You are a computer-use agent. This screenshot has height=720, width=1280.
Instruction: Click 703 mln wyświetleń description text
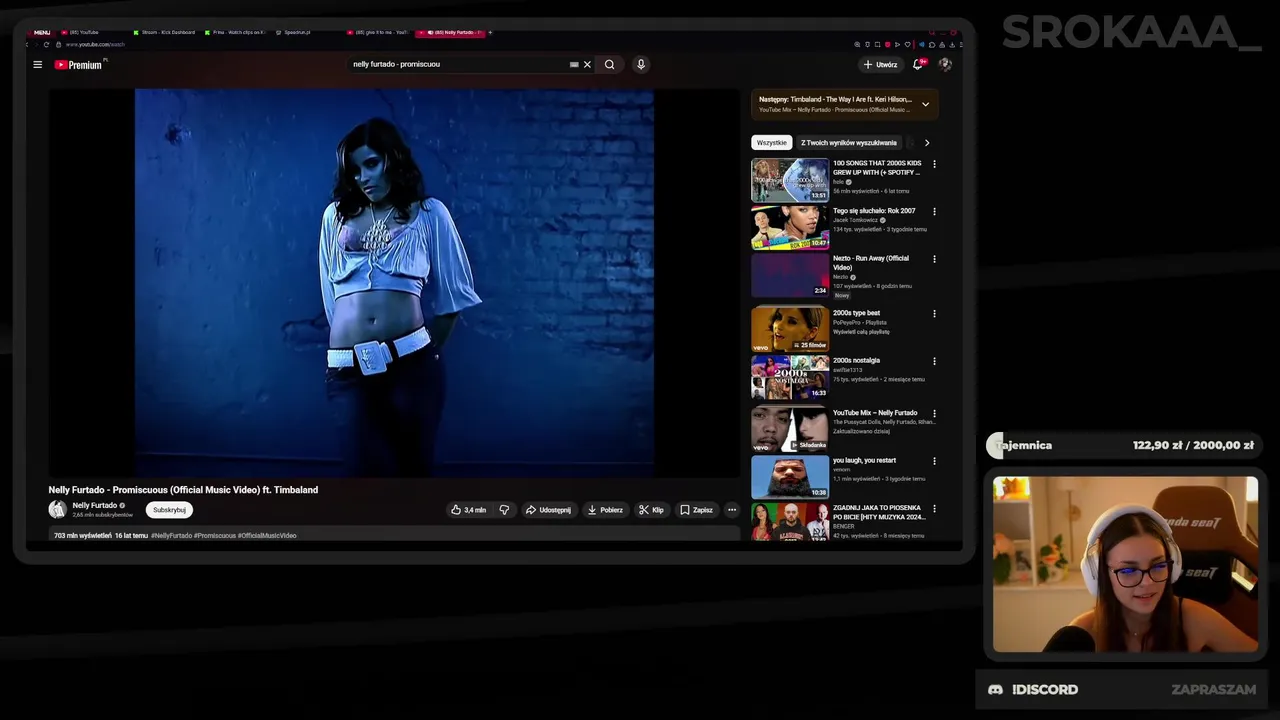(82, 536)
